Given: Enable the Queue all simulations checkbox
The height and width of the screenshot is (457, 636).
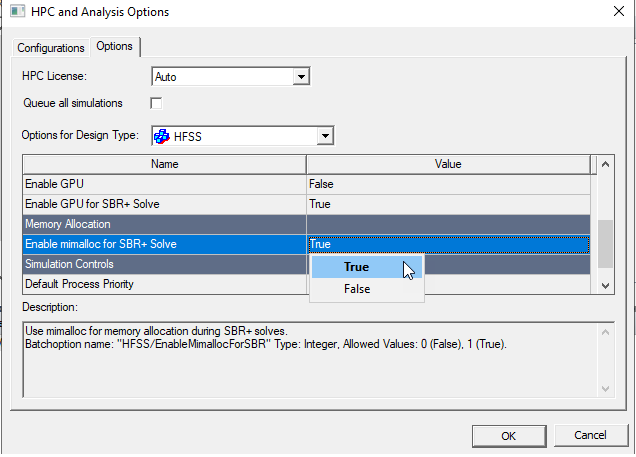Looking at the screenshot, I should click(156, 103).
